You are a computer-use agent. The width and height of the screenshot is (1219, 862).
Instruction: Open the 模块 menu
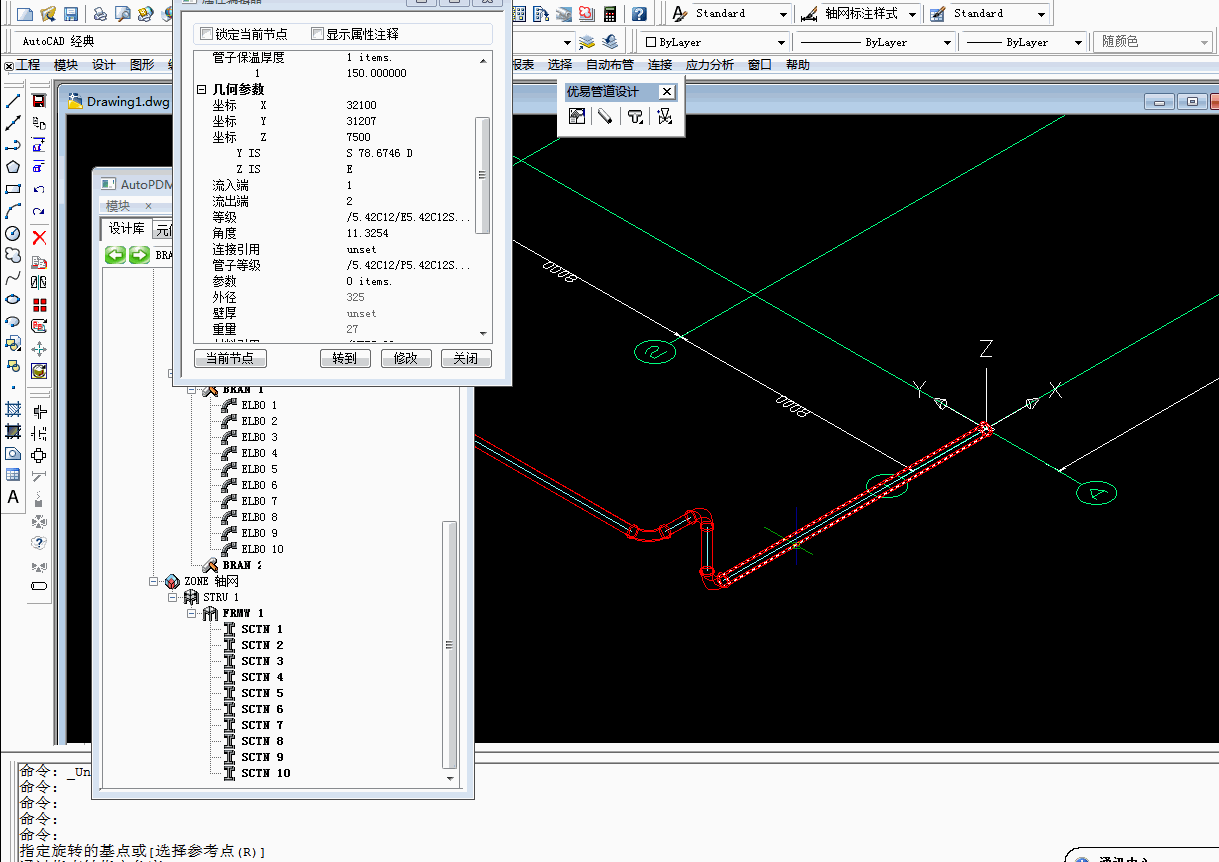[65, 65]
